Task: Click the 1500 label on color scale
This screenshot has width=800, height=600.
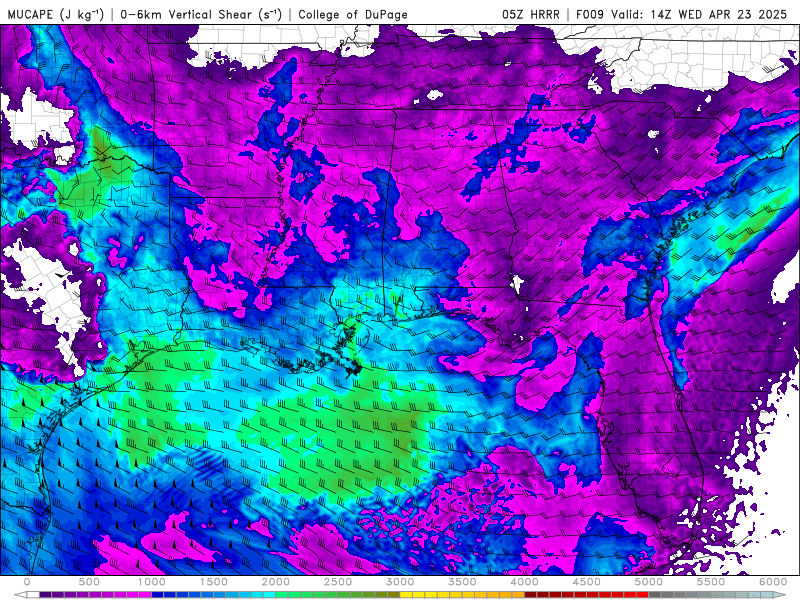Action: (214, 582)
